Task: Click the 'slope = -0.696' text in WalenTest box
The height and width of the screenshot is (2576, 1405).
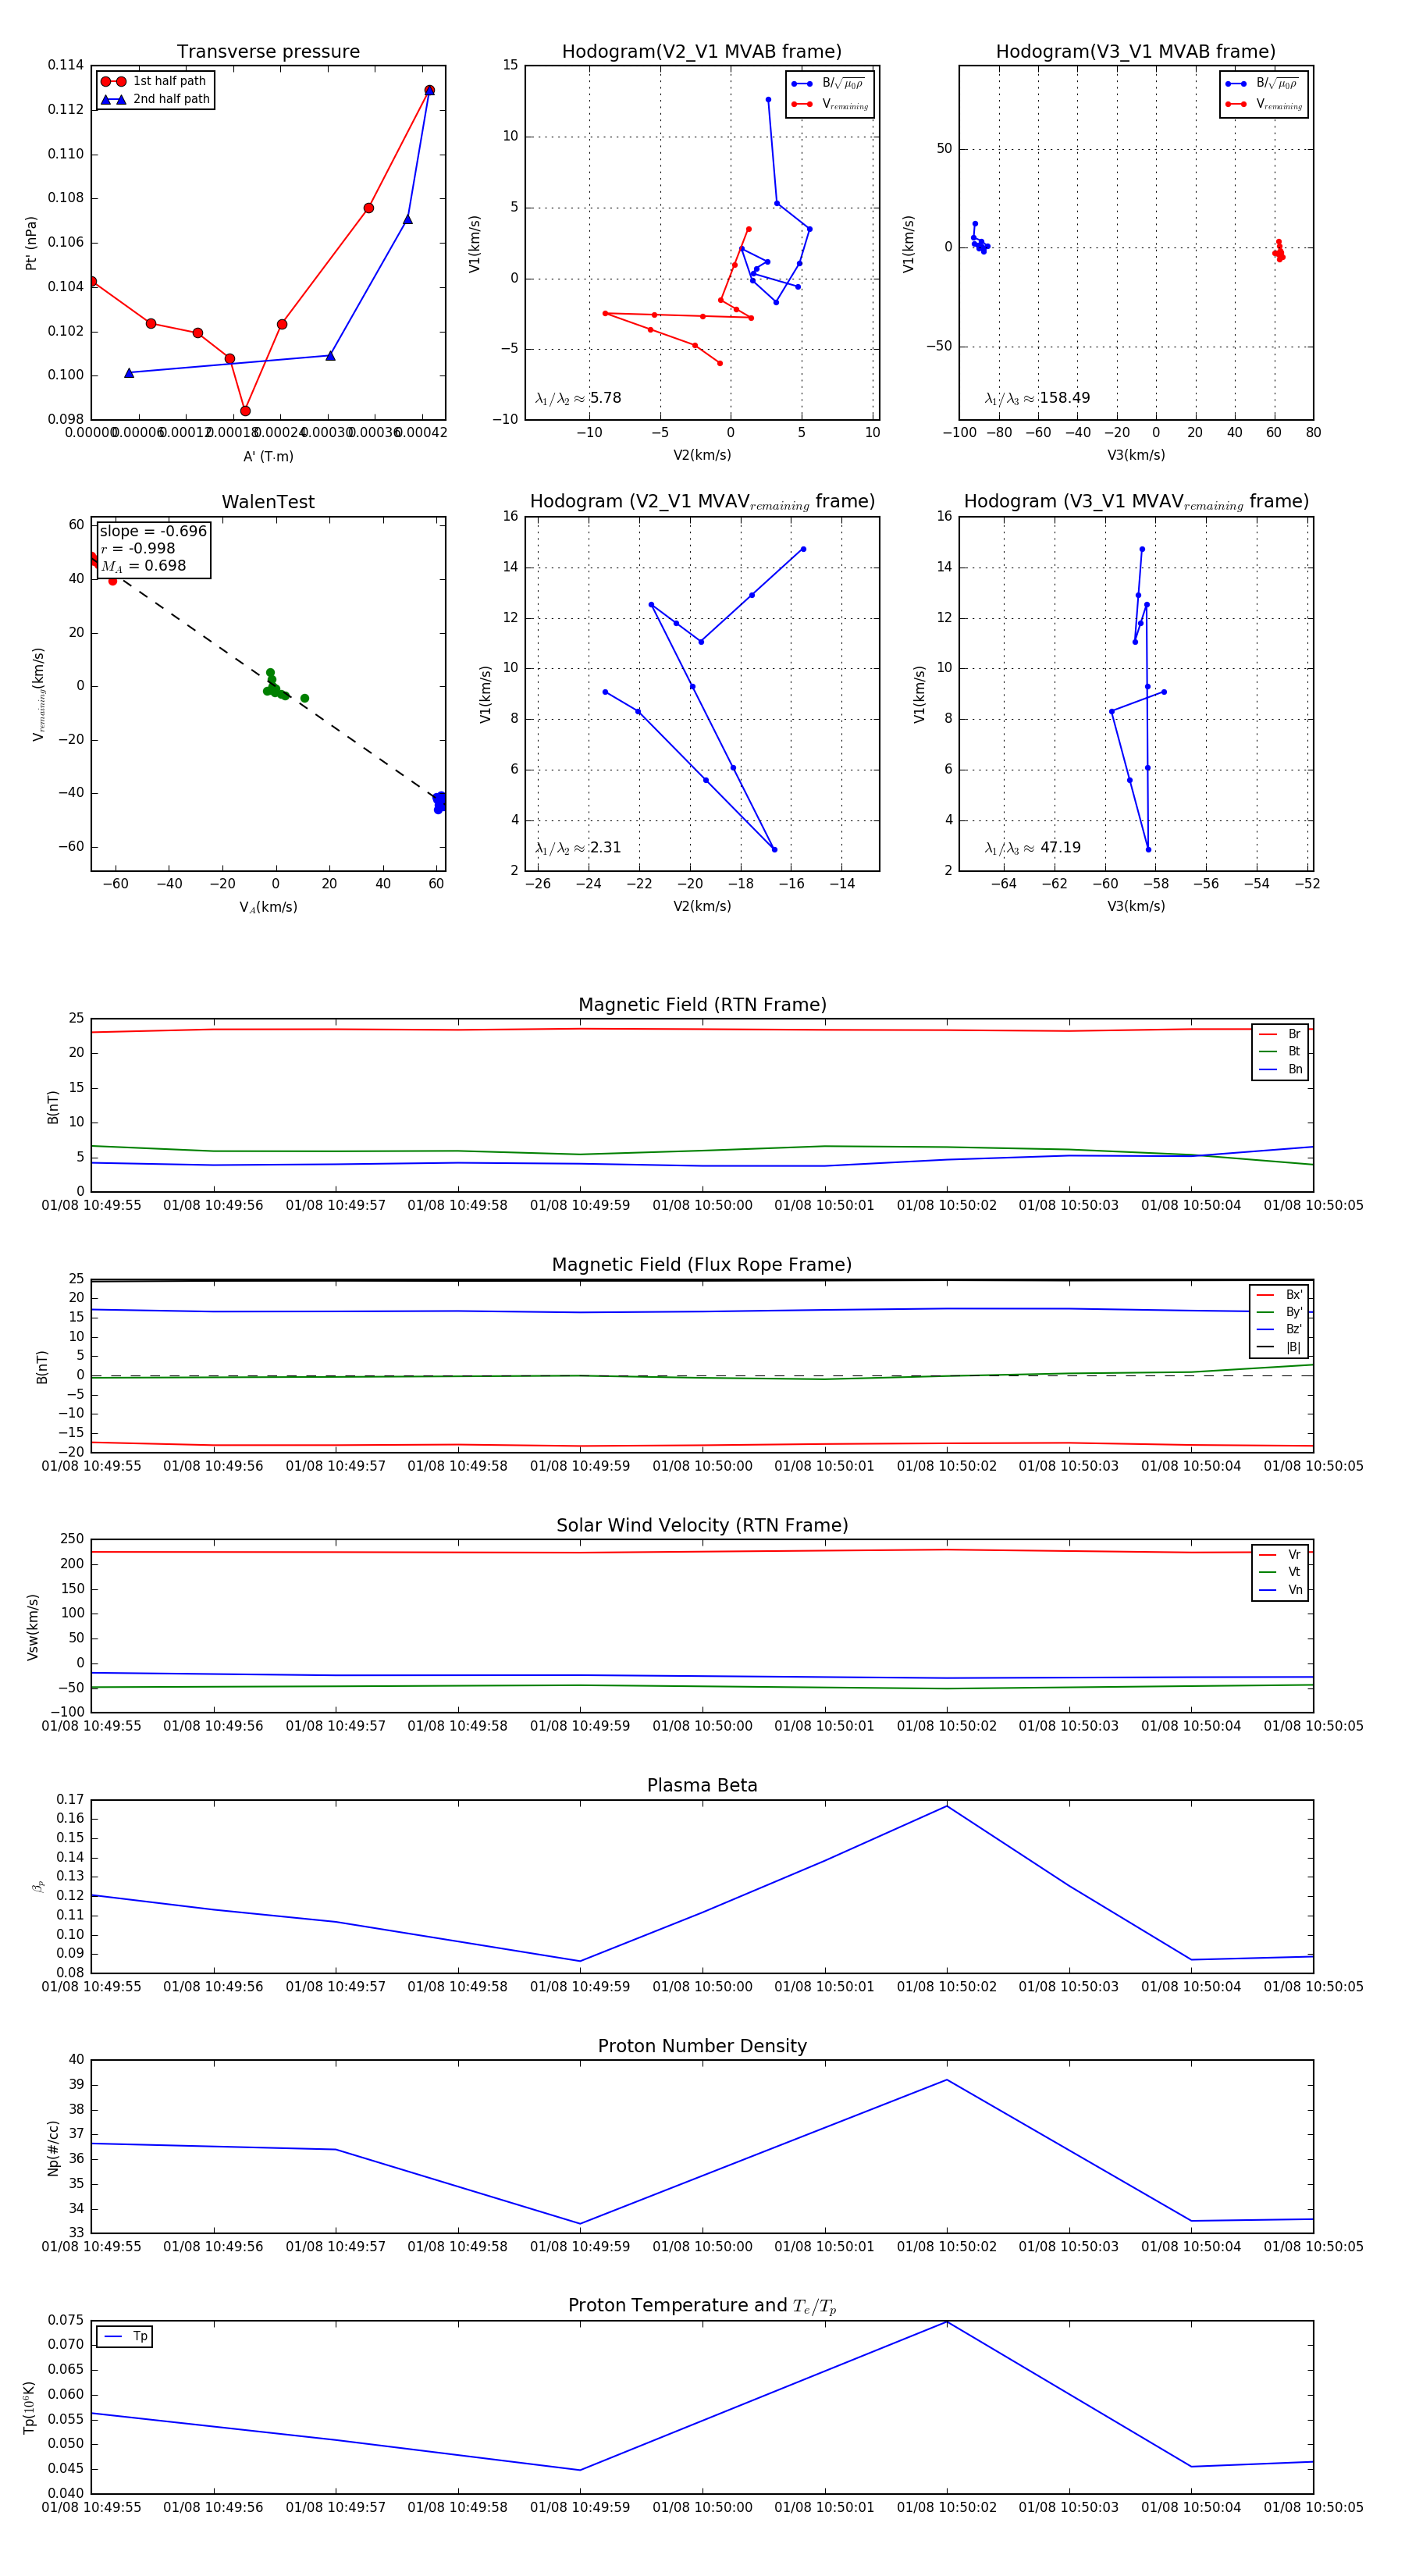Action: 153,531
